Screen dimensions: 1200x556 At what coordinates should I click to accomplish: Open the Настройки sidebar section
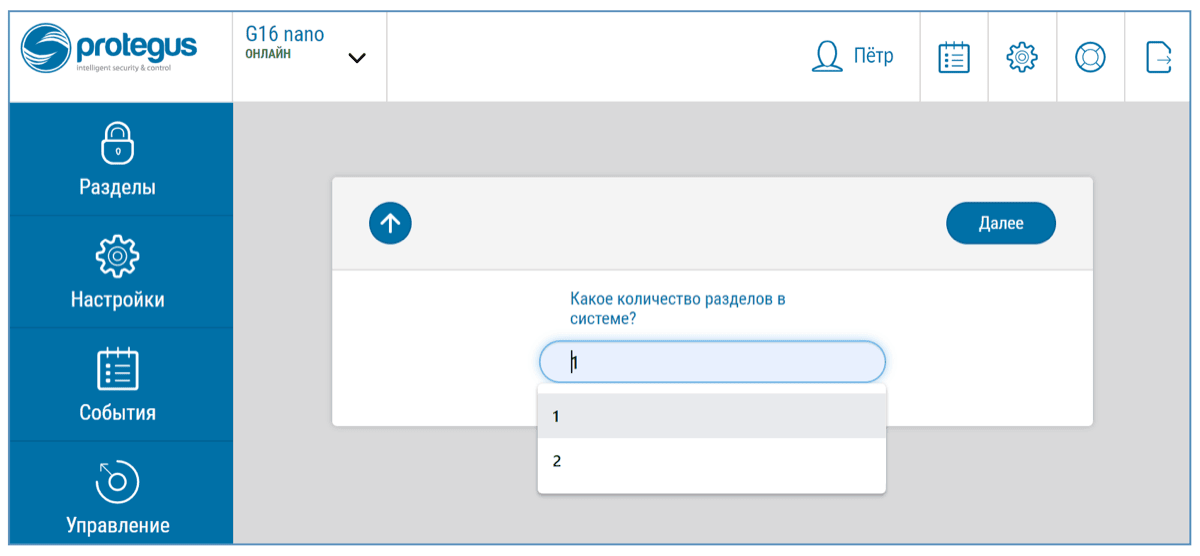coord(117,299)
